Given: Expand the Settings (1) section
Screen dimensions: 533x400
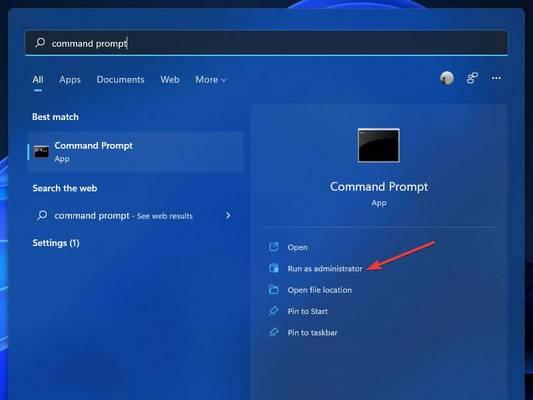Looking at the screenshot, I should tap(56, 243).
